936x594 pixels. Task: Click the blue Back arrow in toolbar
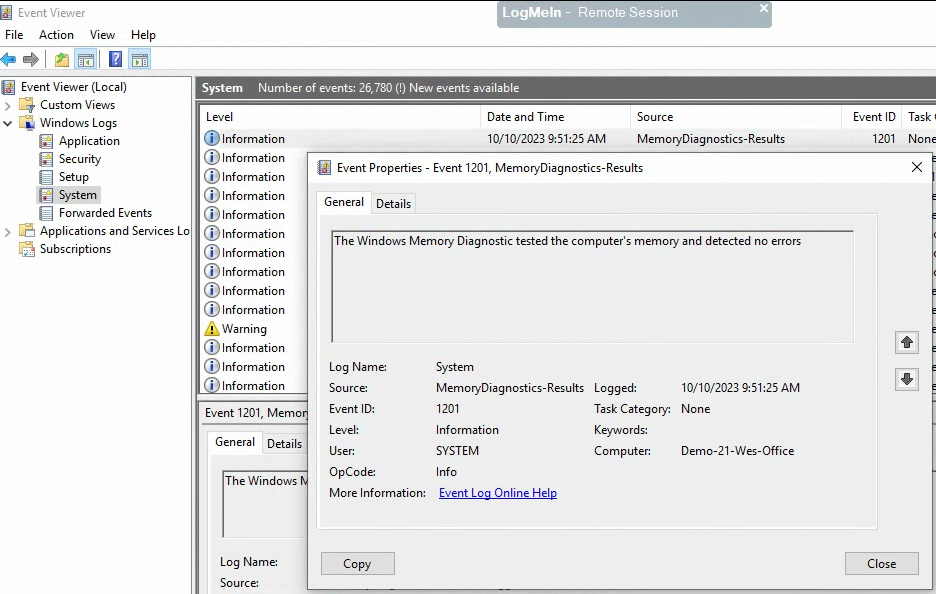(x=9, y=60)
